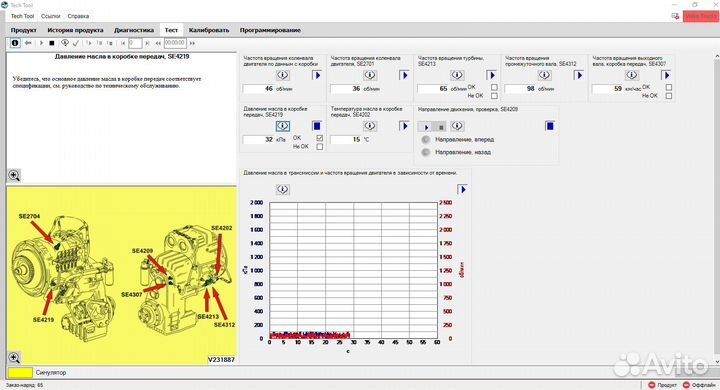Check Не ОК for oil pressure SE4219

pos(320,147)
